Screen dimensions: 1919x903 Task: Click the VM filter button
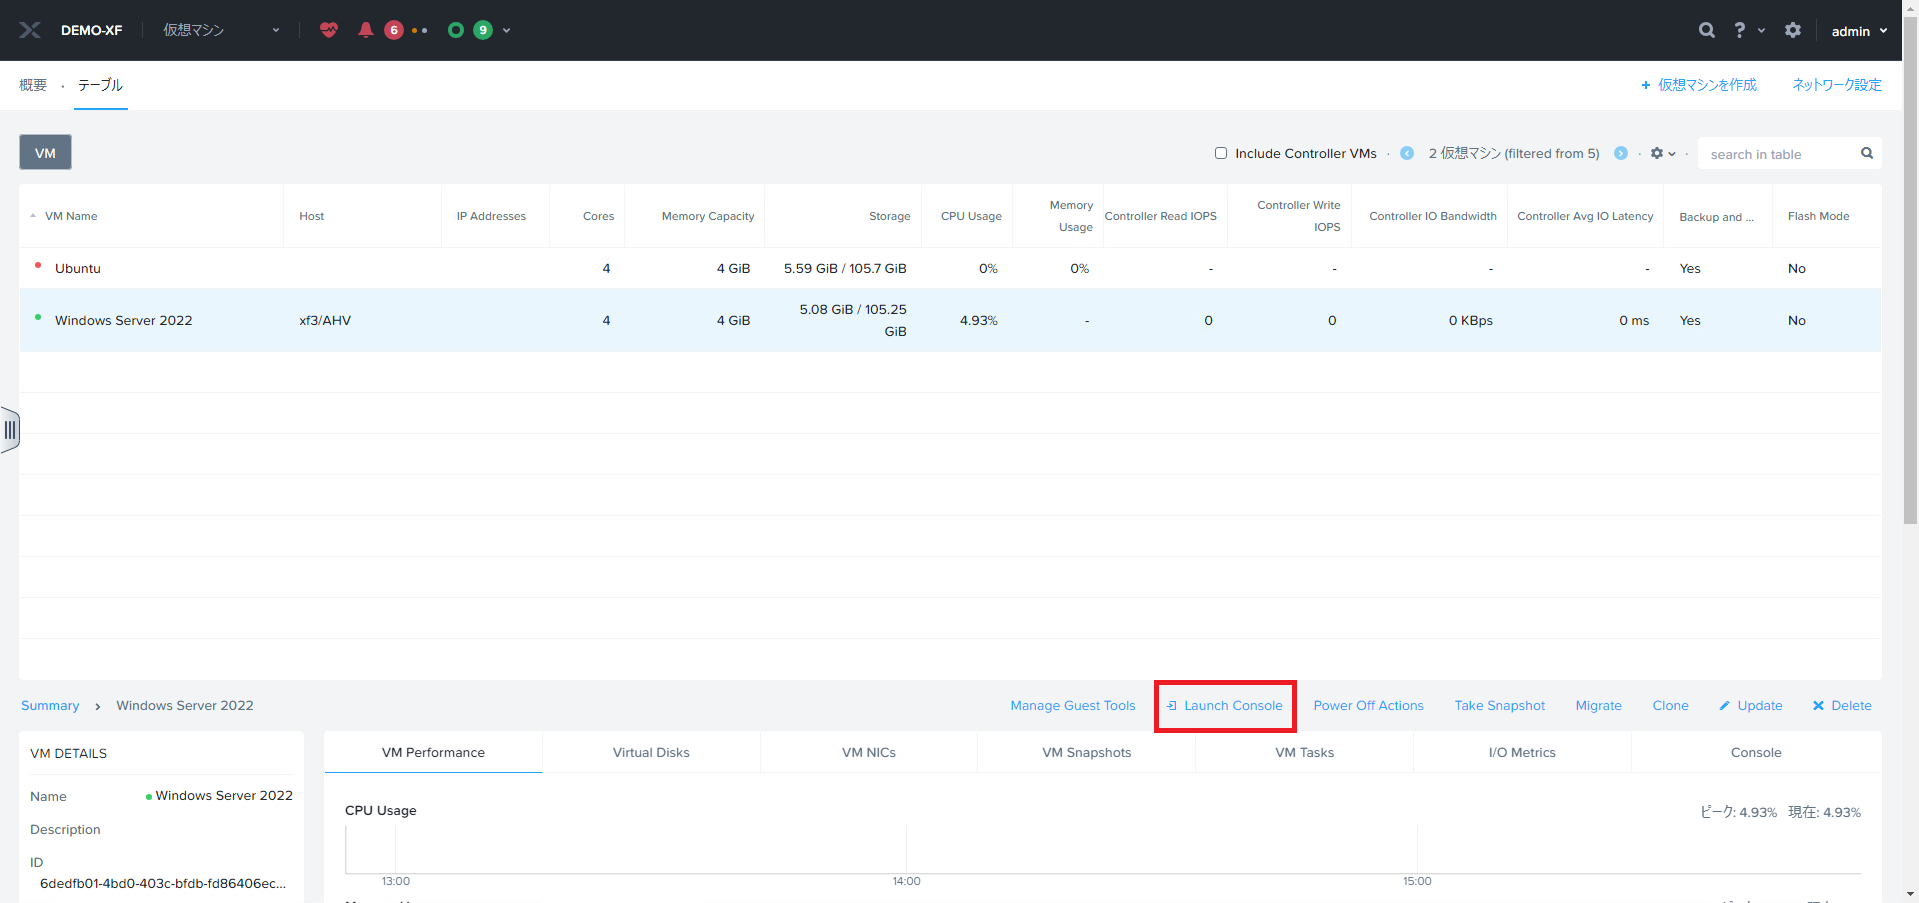click(45, 153)
